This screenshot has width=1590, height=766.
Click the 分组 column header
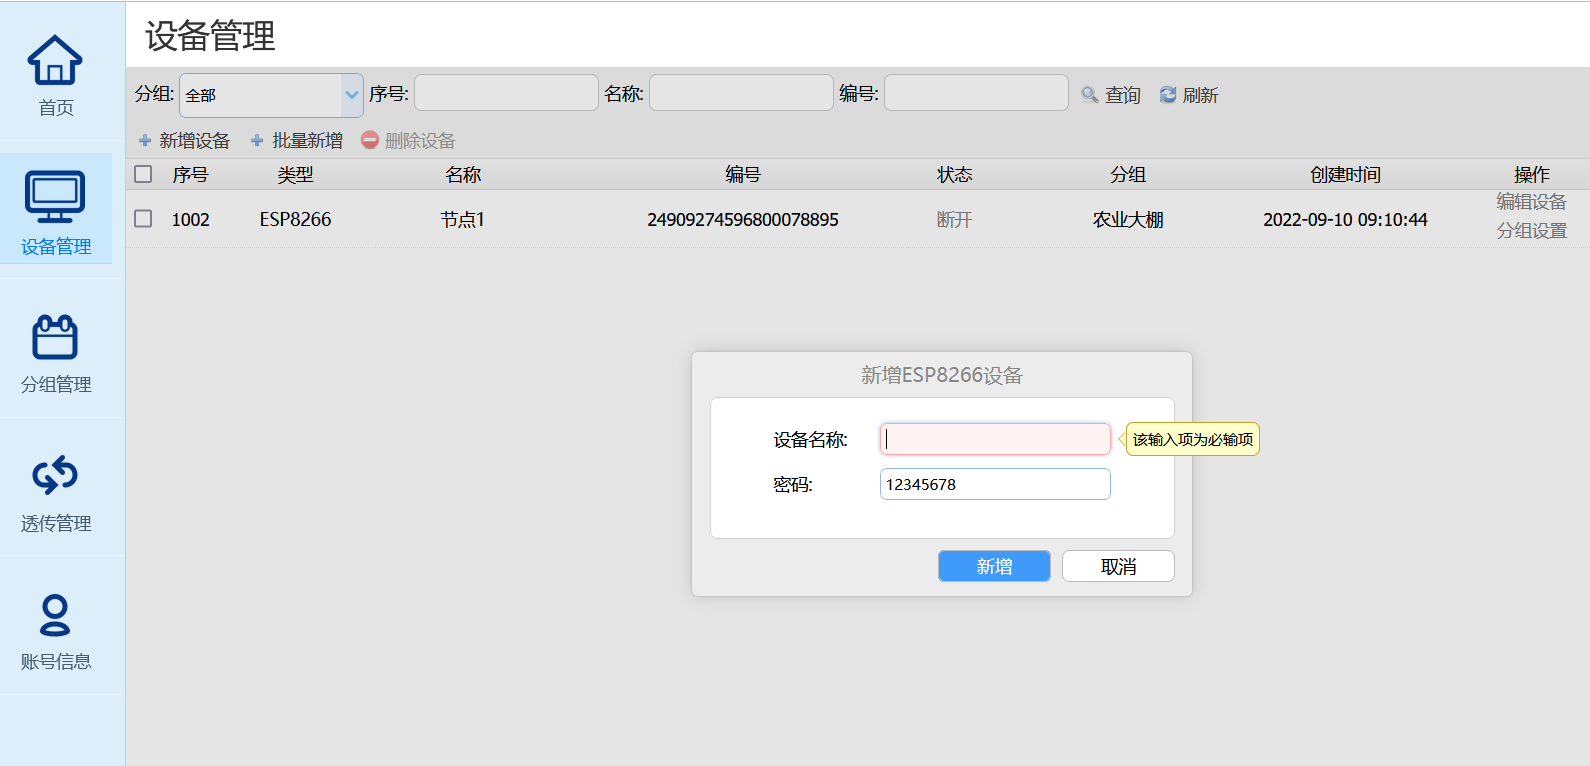(x=1128, y=175)
